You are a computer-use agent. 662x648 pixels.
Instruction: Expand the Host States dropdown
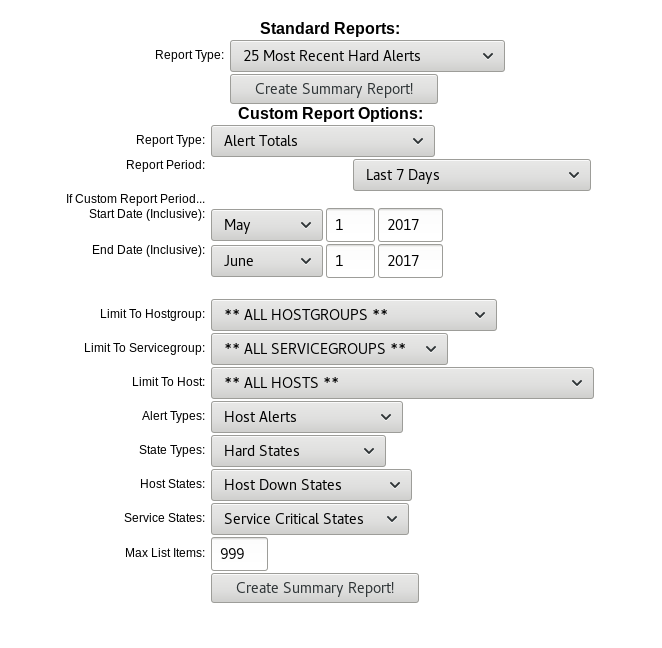(311, 485)
